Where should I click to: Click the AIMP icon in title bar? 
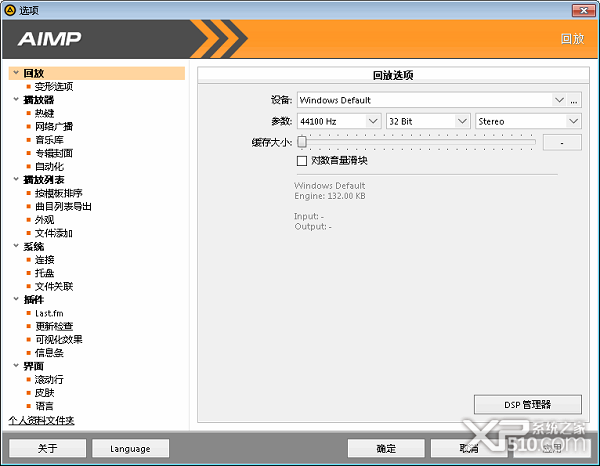10,10
